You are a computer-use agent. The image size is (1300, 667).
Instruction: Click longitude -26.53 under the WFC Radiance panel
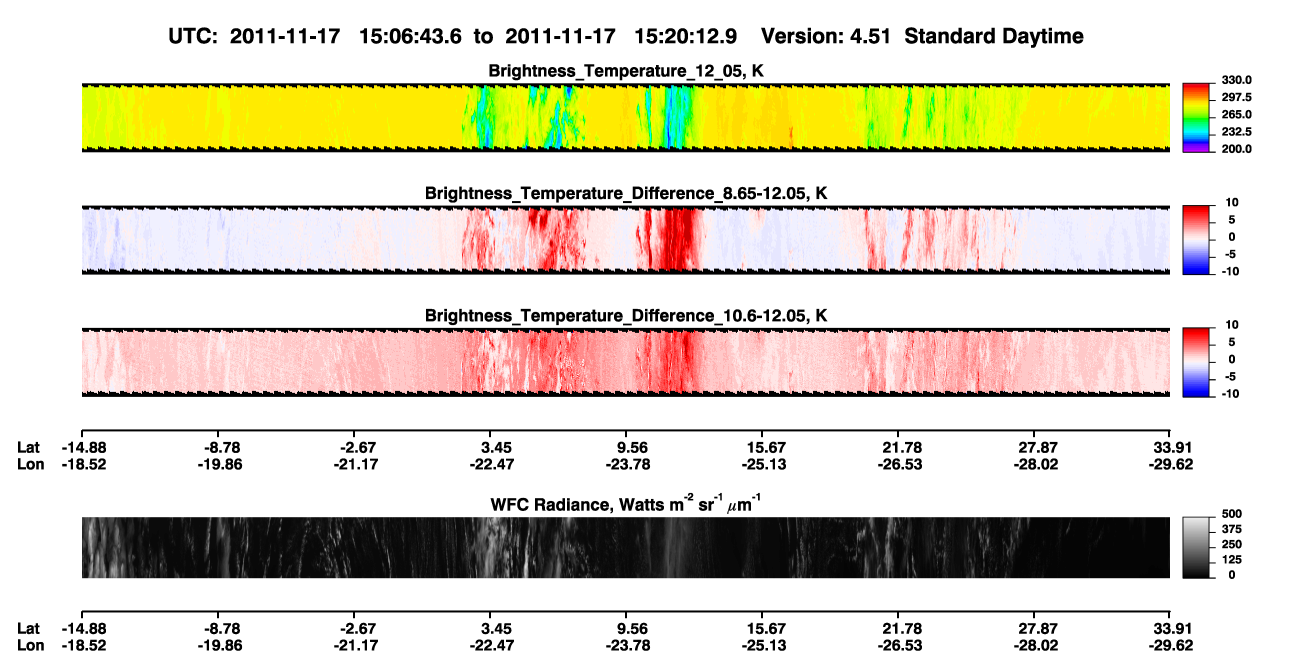[899, 646]
